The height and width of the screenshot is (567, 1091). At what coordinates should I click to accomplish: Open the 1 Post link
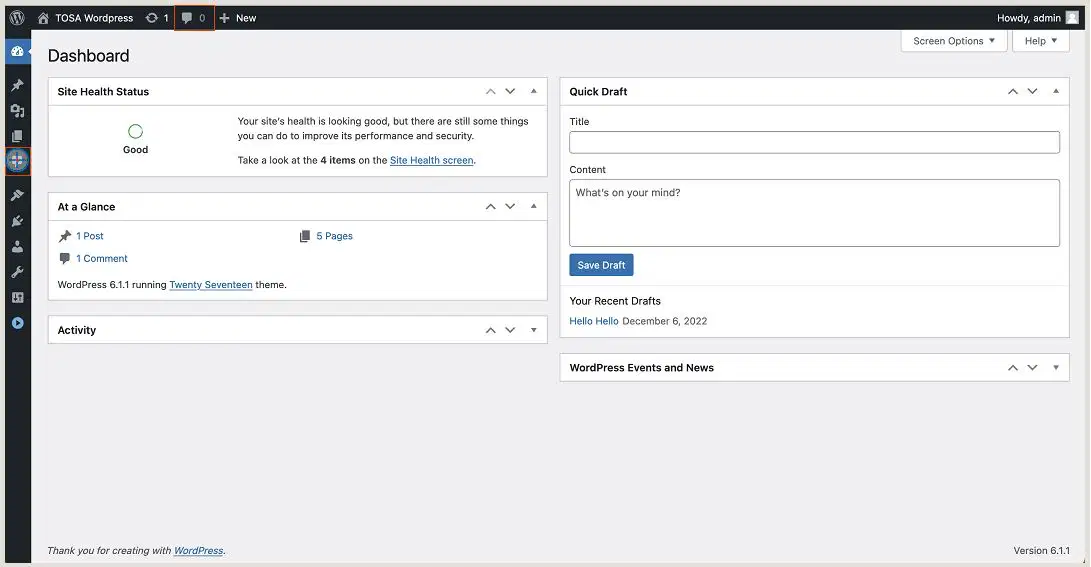pyautogui.click(x=90, y=236)
